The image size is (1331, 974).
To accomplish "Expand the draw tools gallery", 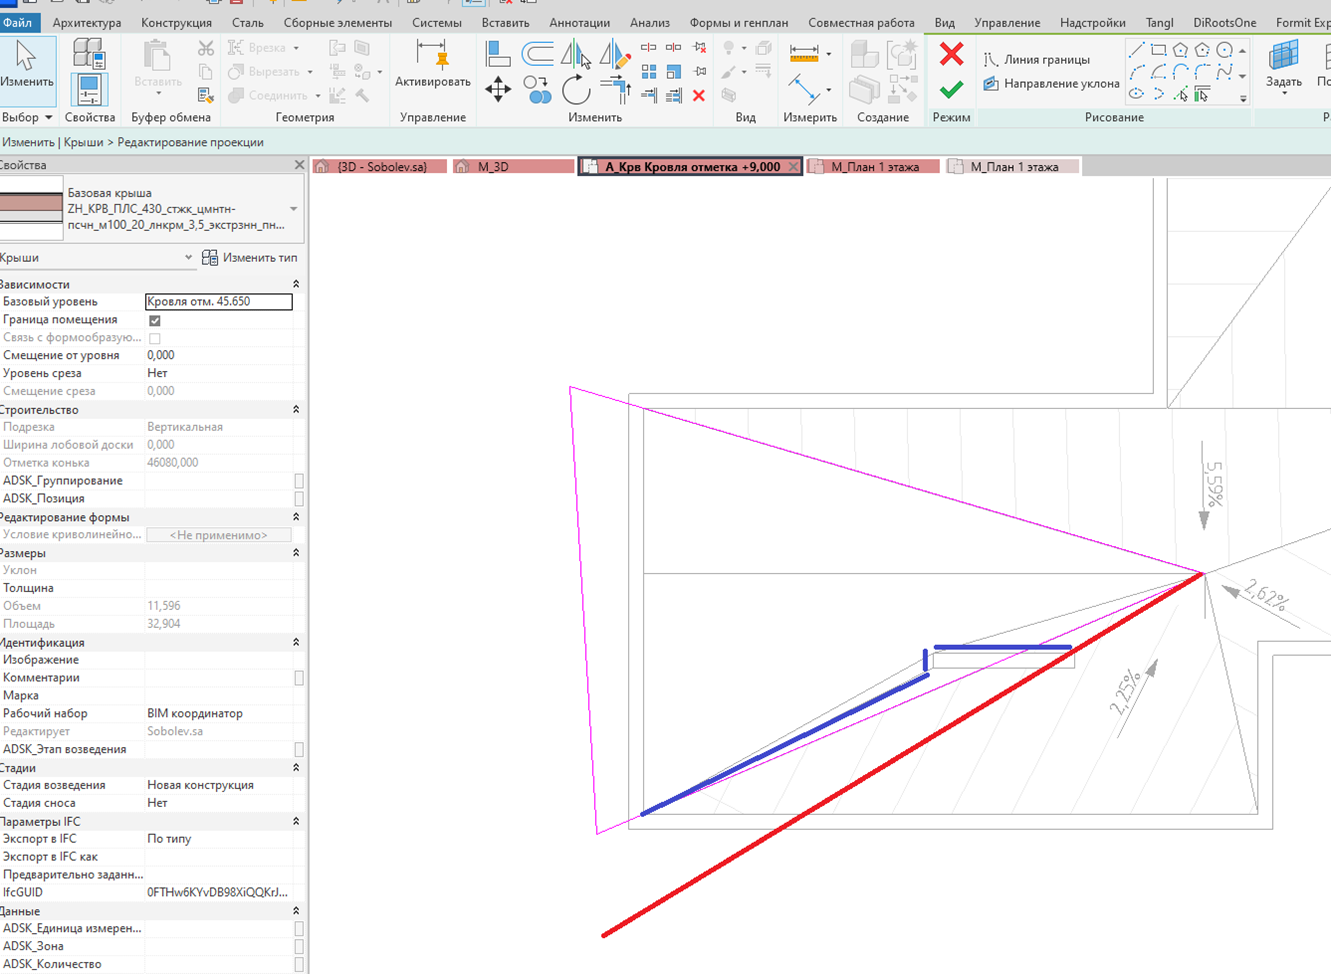I will (x=1243, y=98).
